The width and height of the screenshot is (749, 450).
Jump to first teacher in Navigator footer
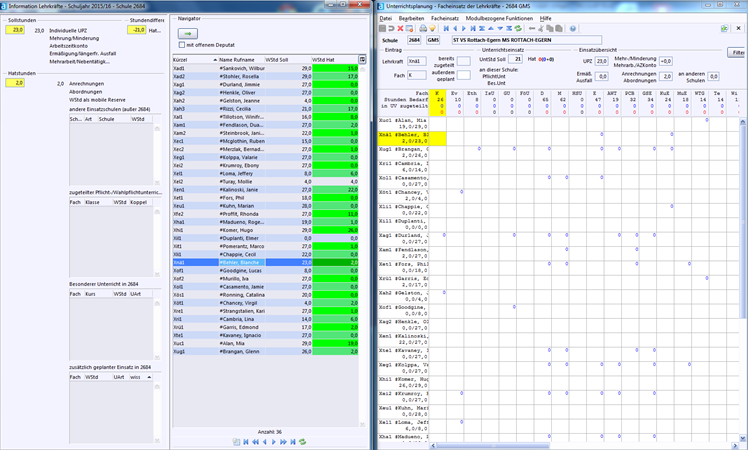(x=246, y=442)
